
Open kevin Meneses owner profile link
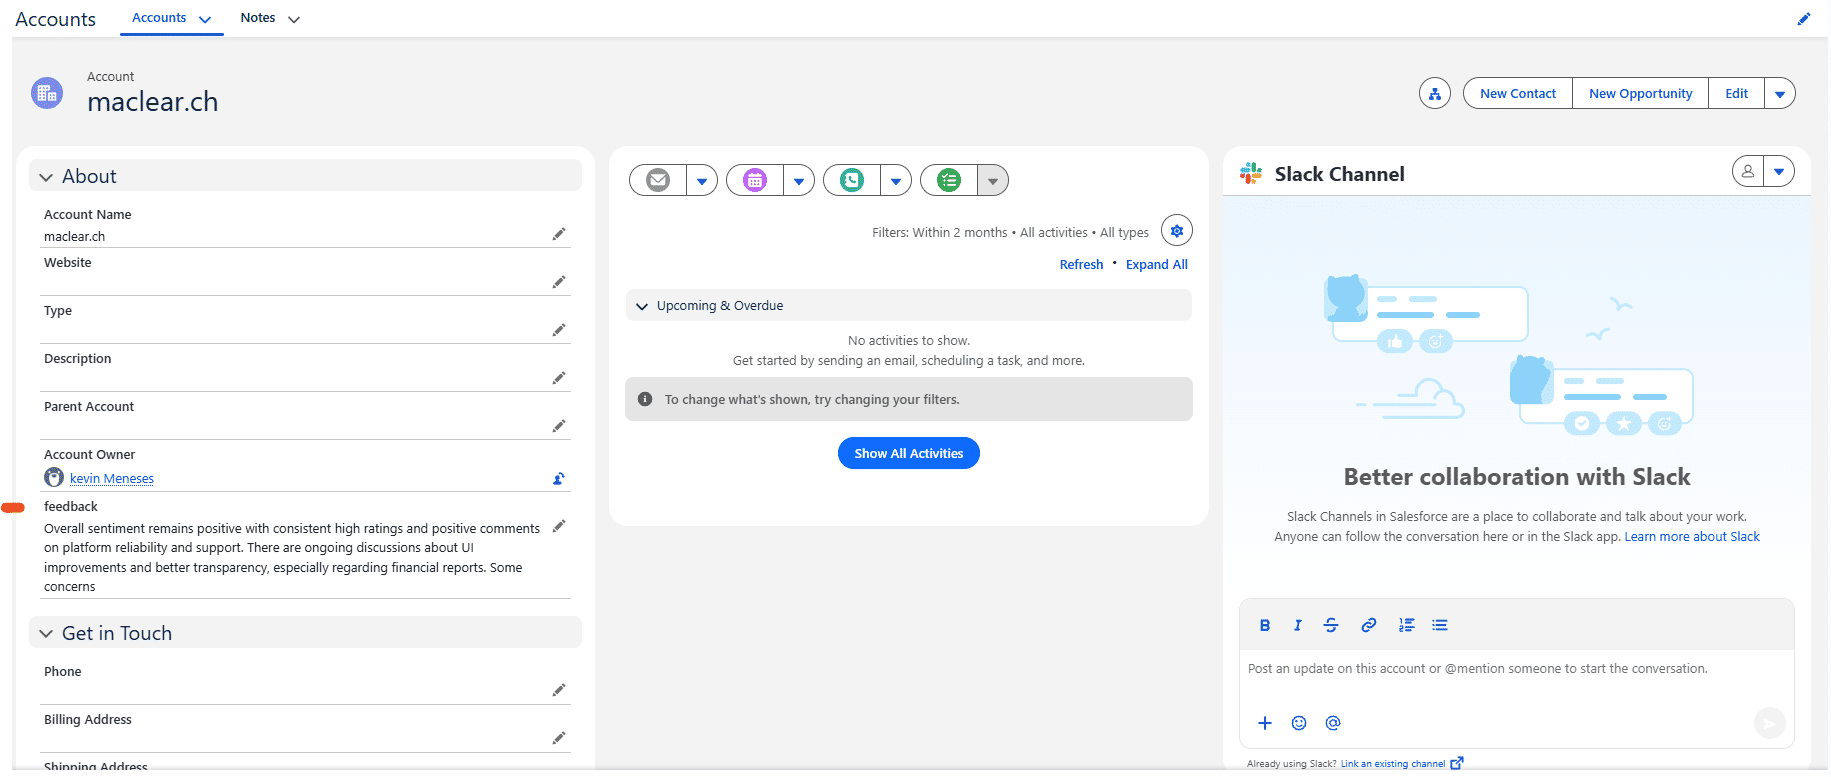pos(112,479)
